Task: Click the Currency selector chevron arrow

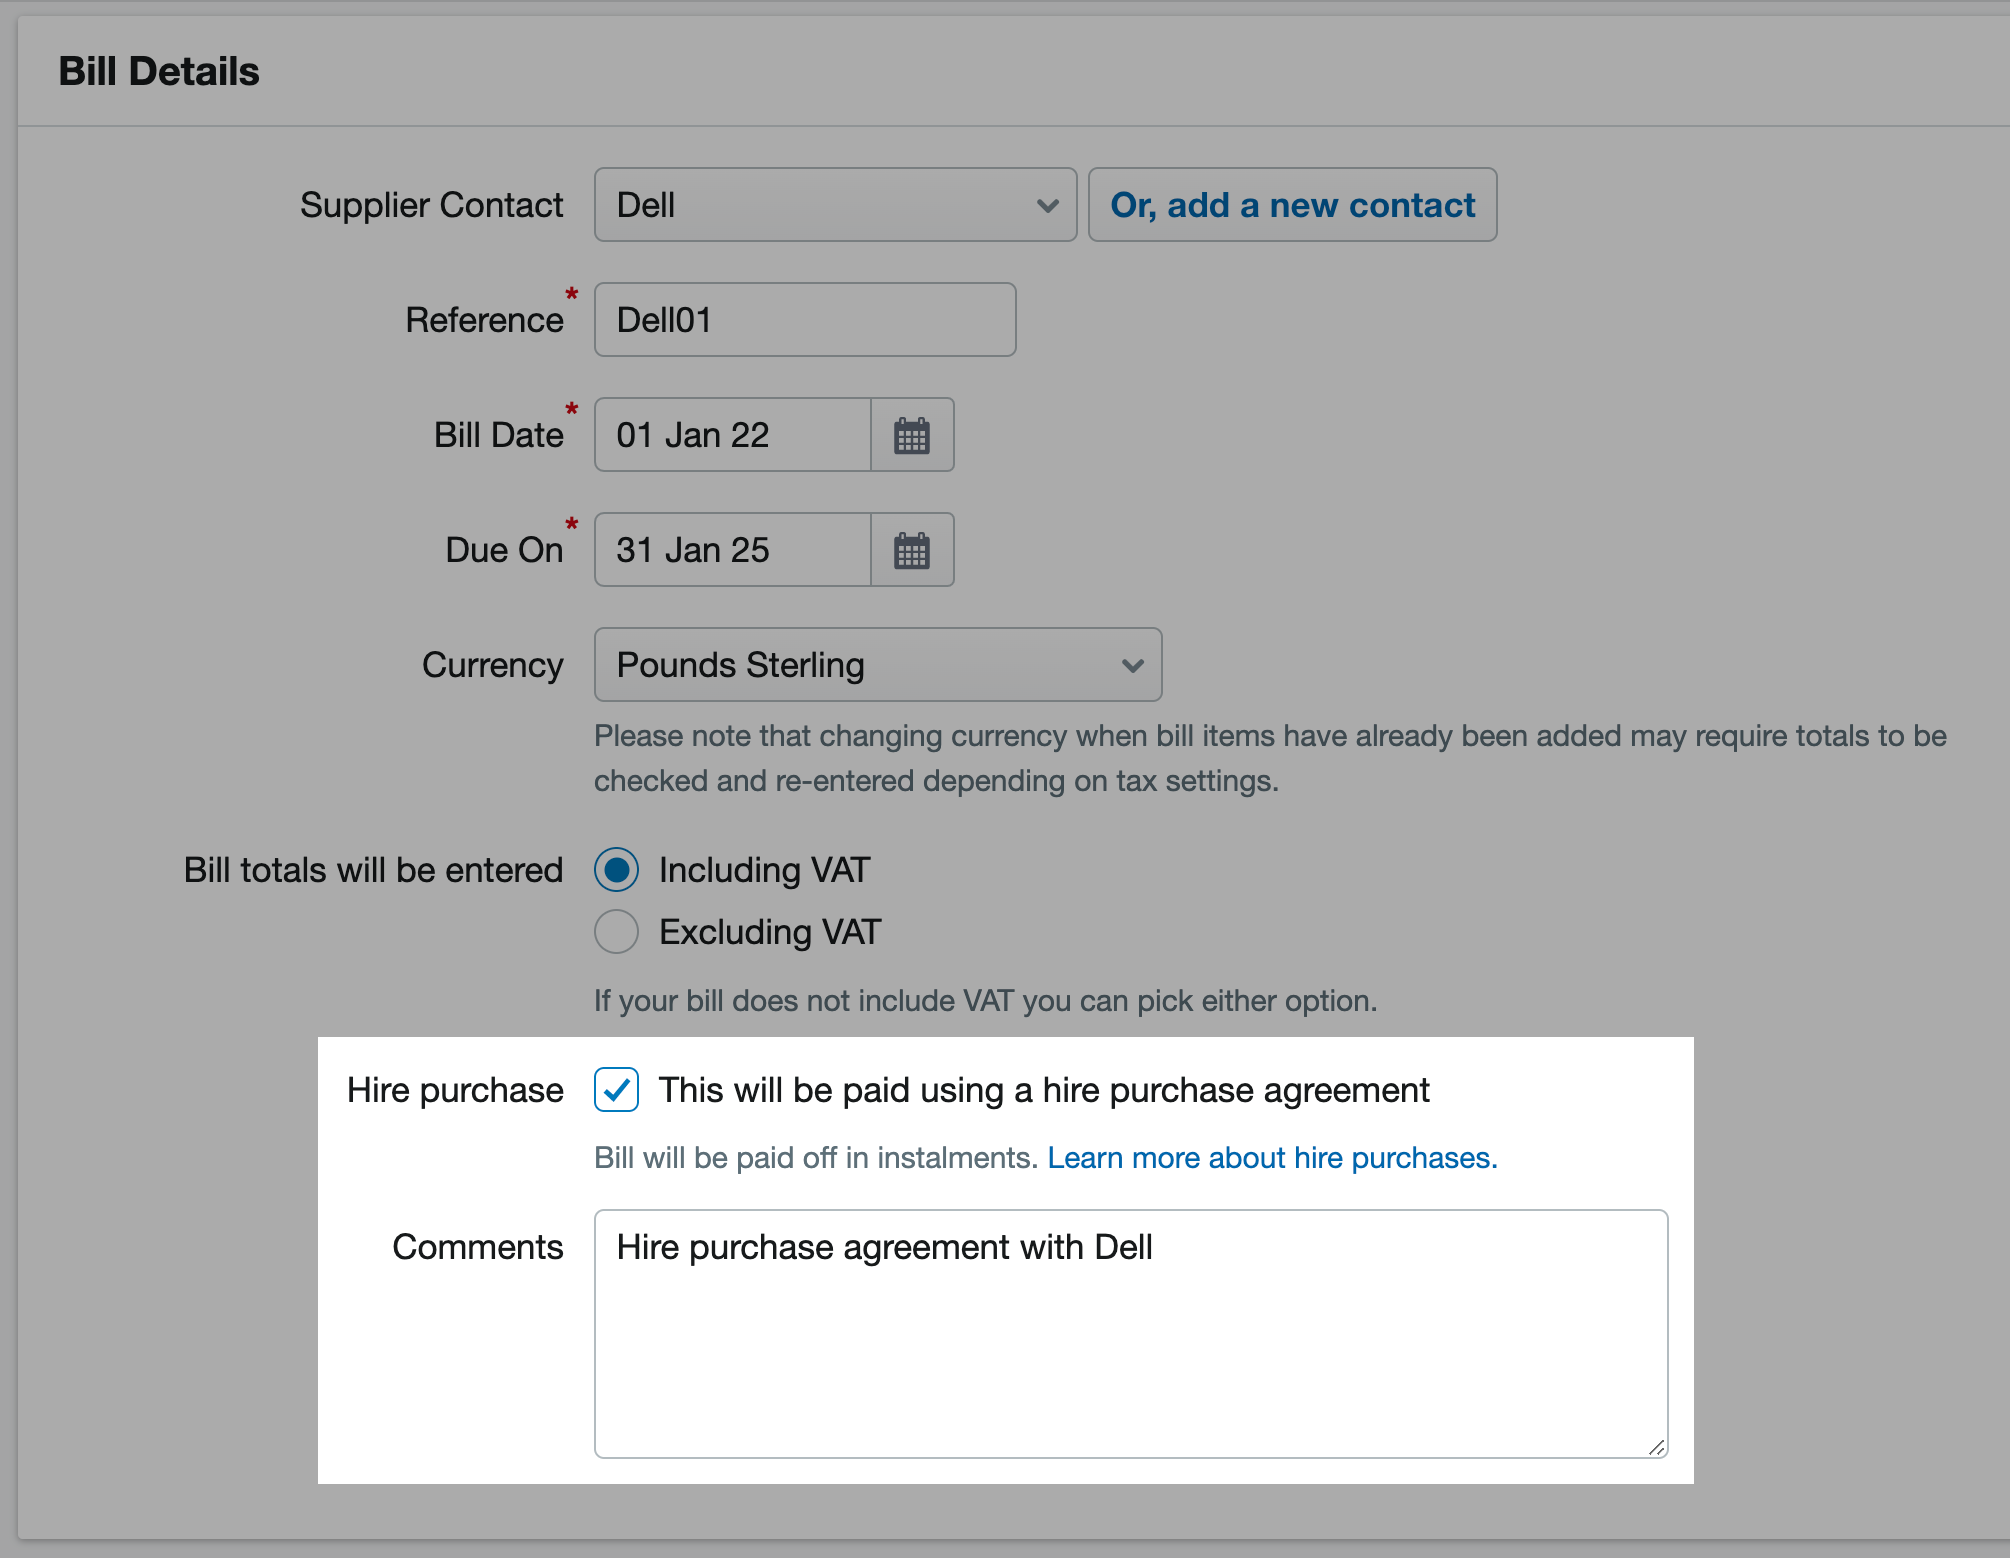Action: pos(1131,664)
